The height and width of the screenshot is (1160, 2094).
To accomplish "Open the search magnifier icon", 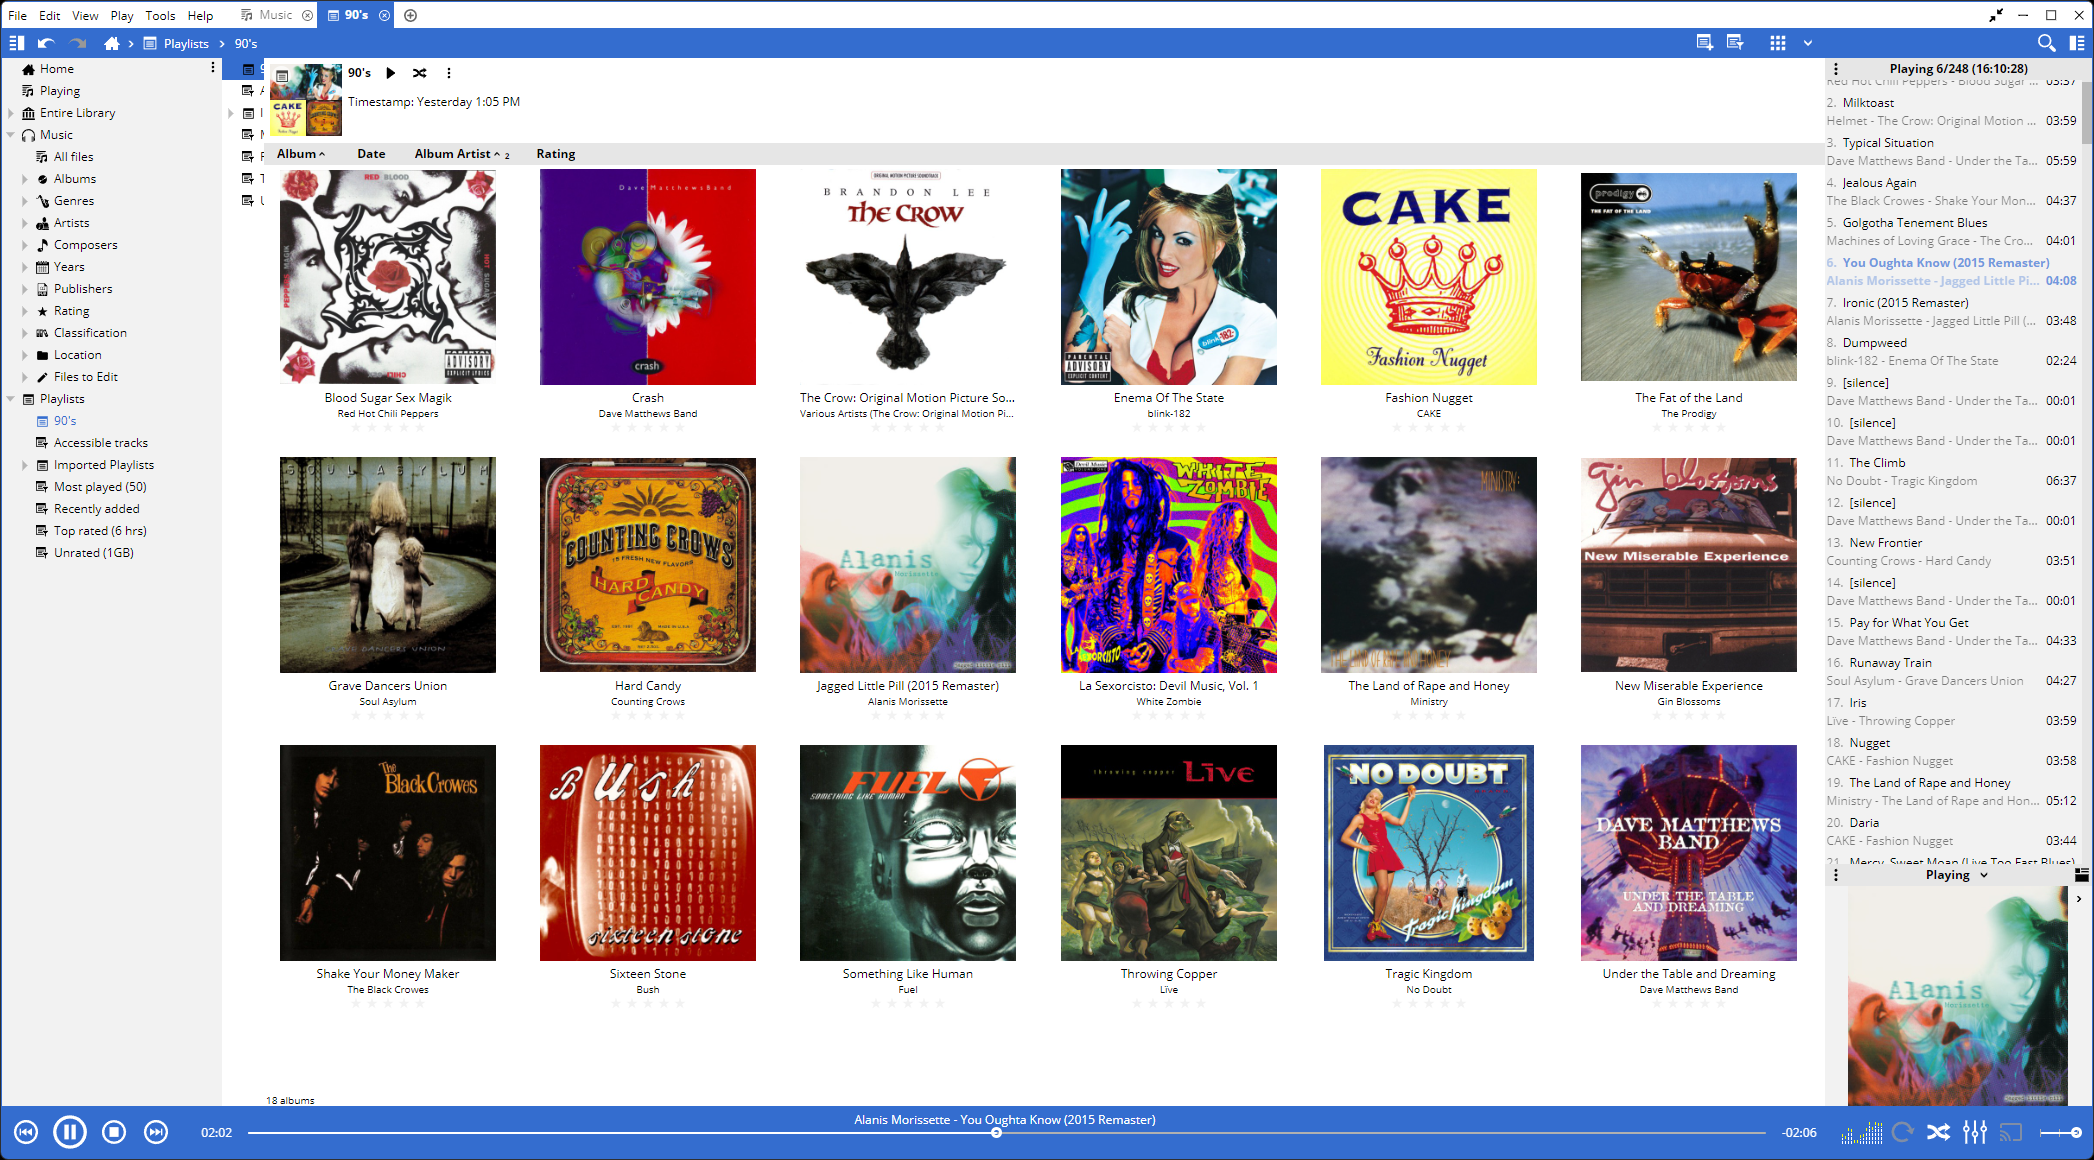I will (x=2046, y=43).
